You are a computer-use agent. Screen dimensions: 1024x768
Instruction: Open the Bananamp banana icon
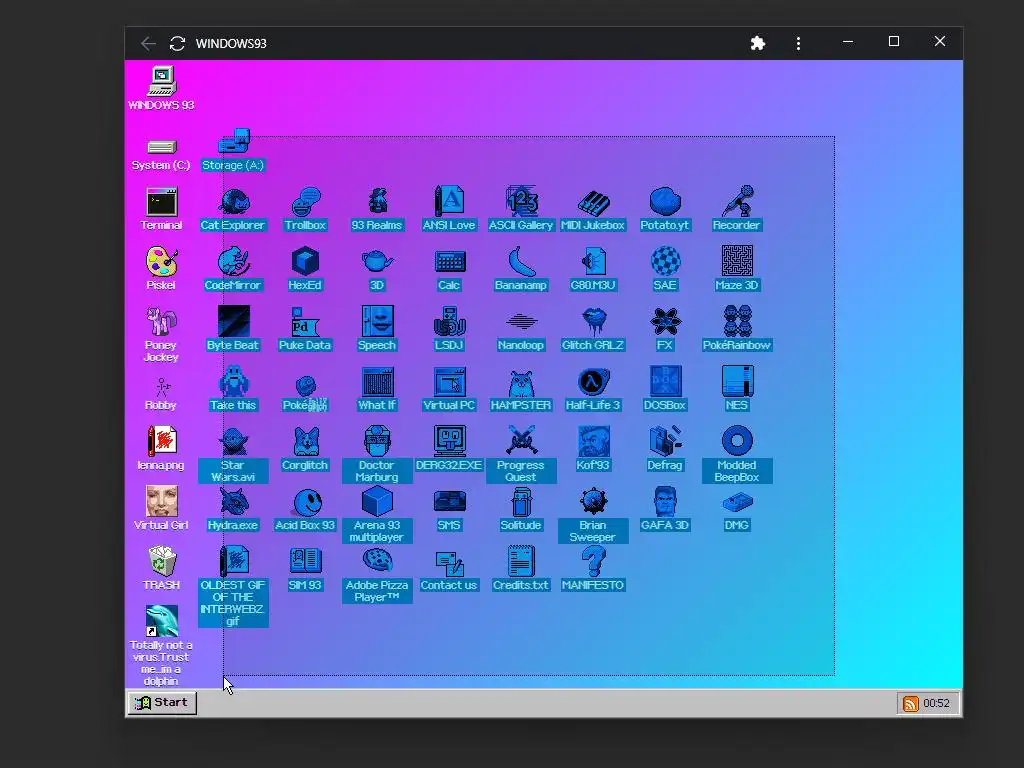click(521, 262)
